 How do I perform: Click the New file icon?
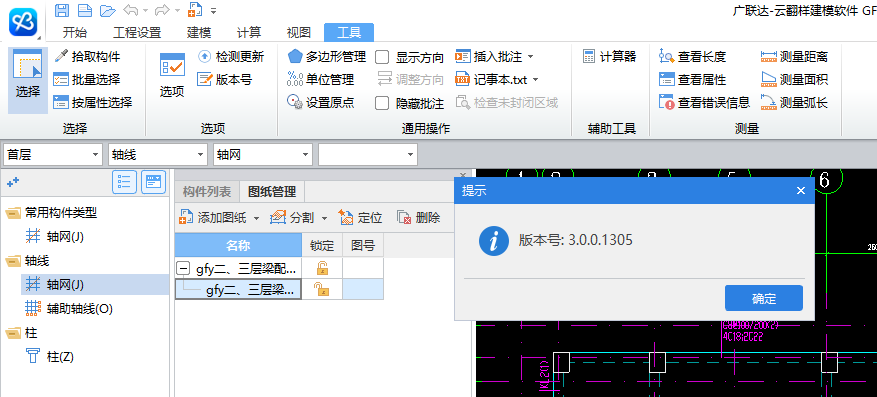coord(84,10)
